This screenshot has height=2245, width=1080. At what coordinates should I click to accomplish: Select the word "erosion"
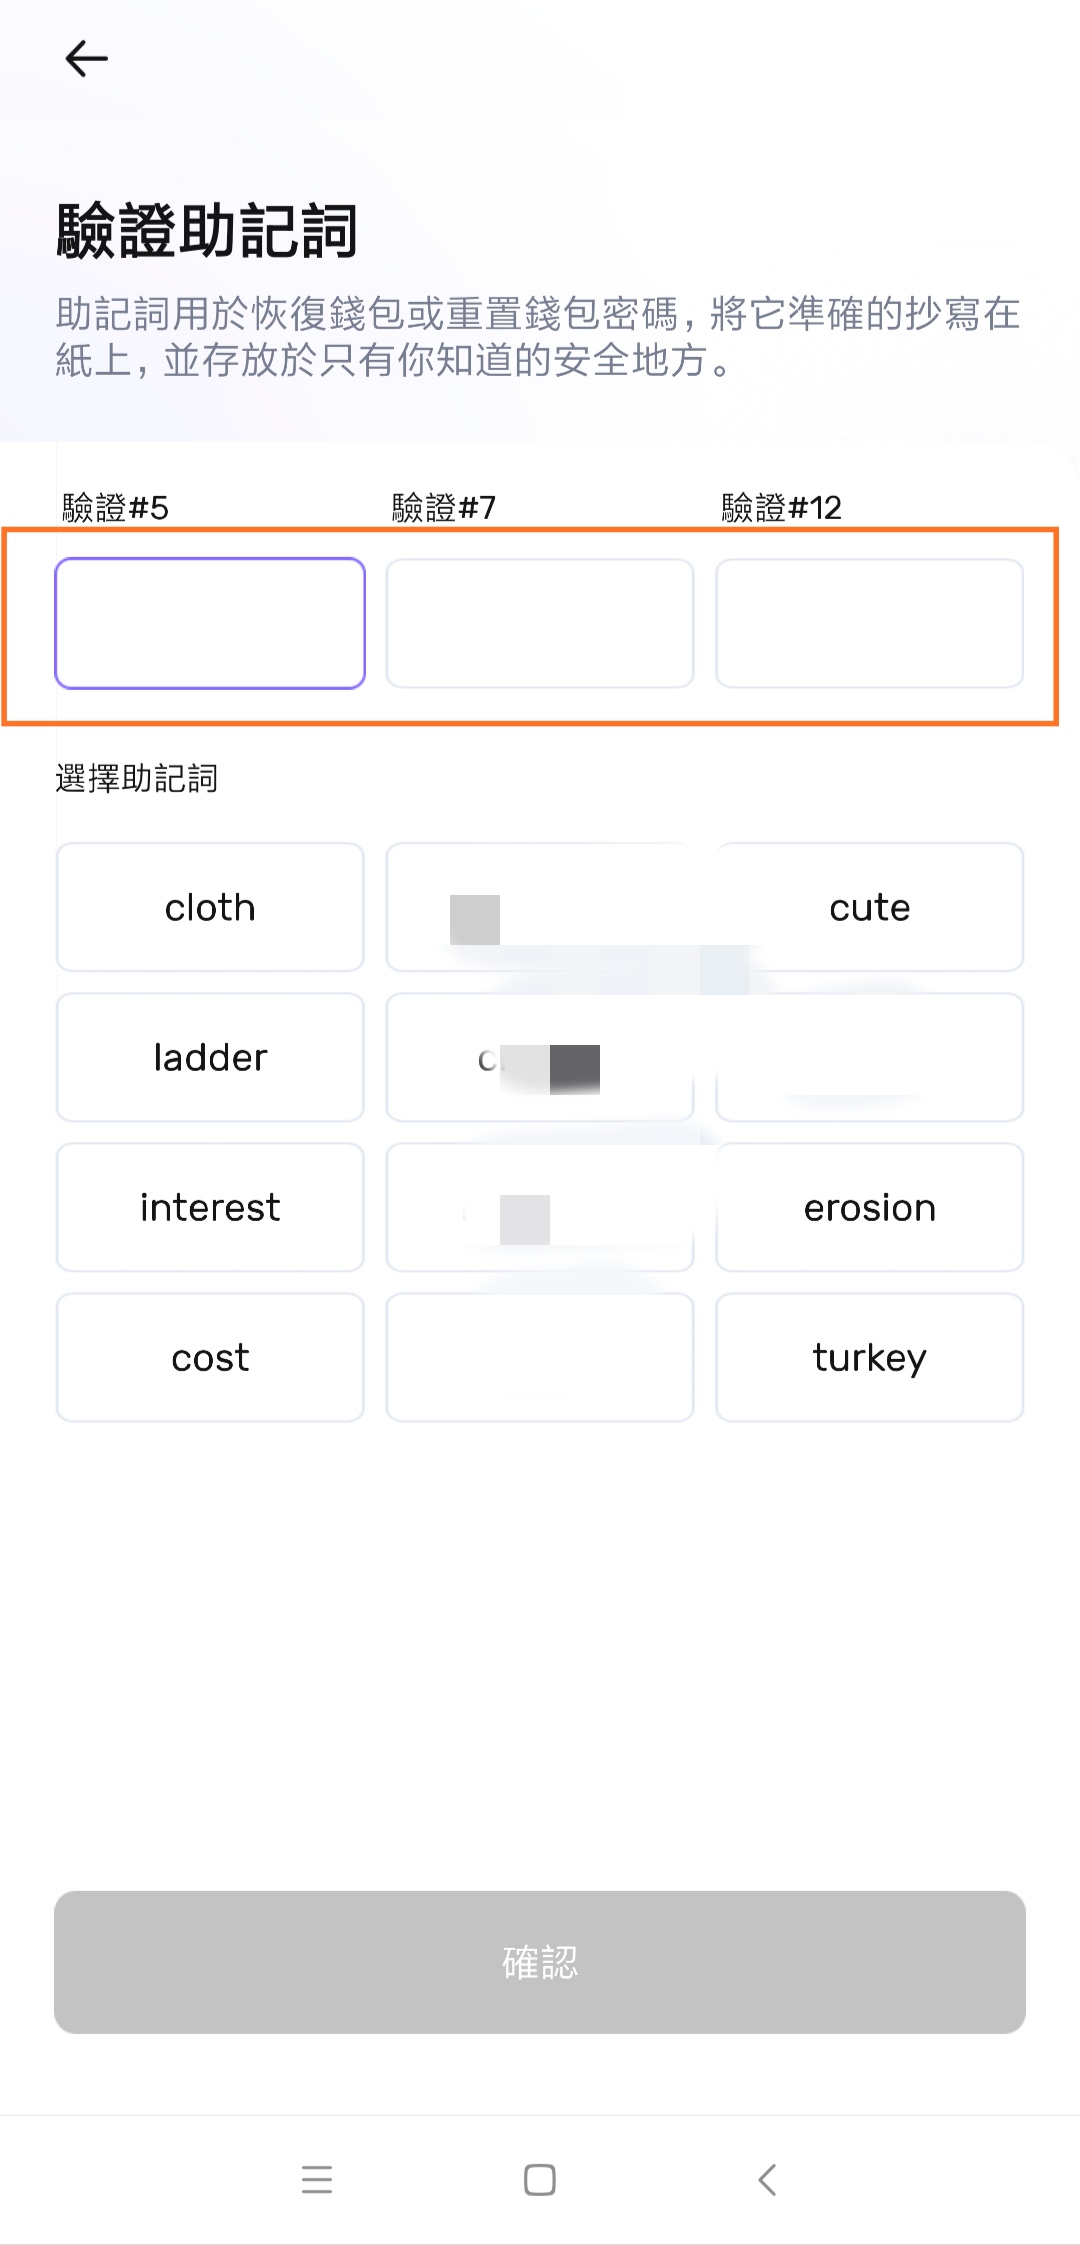tap(869, 1207)
